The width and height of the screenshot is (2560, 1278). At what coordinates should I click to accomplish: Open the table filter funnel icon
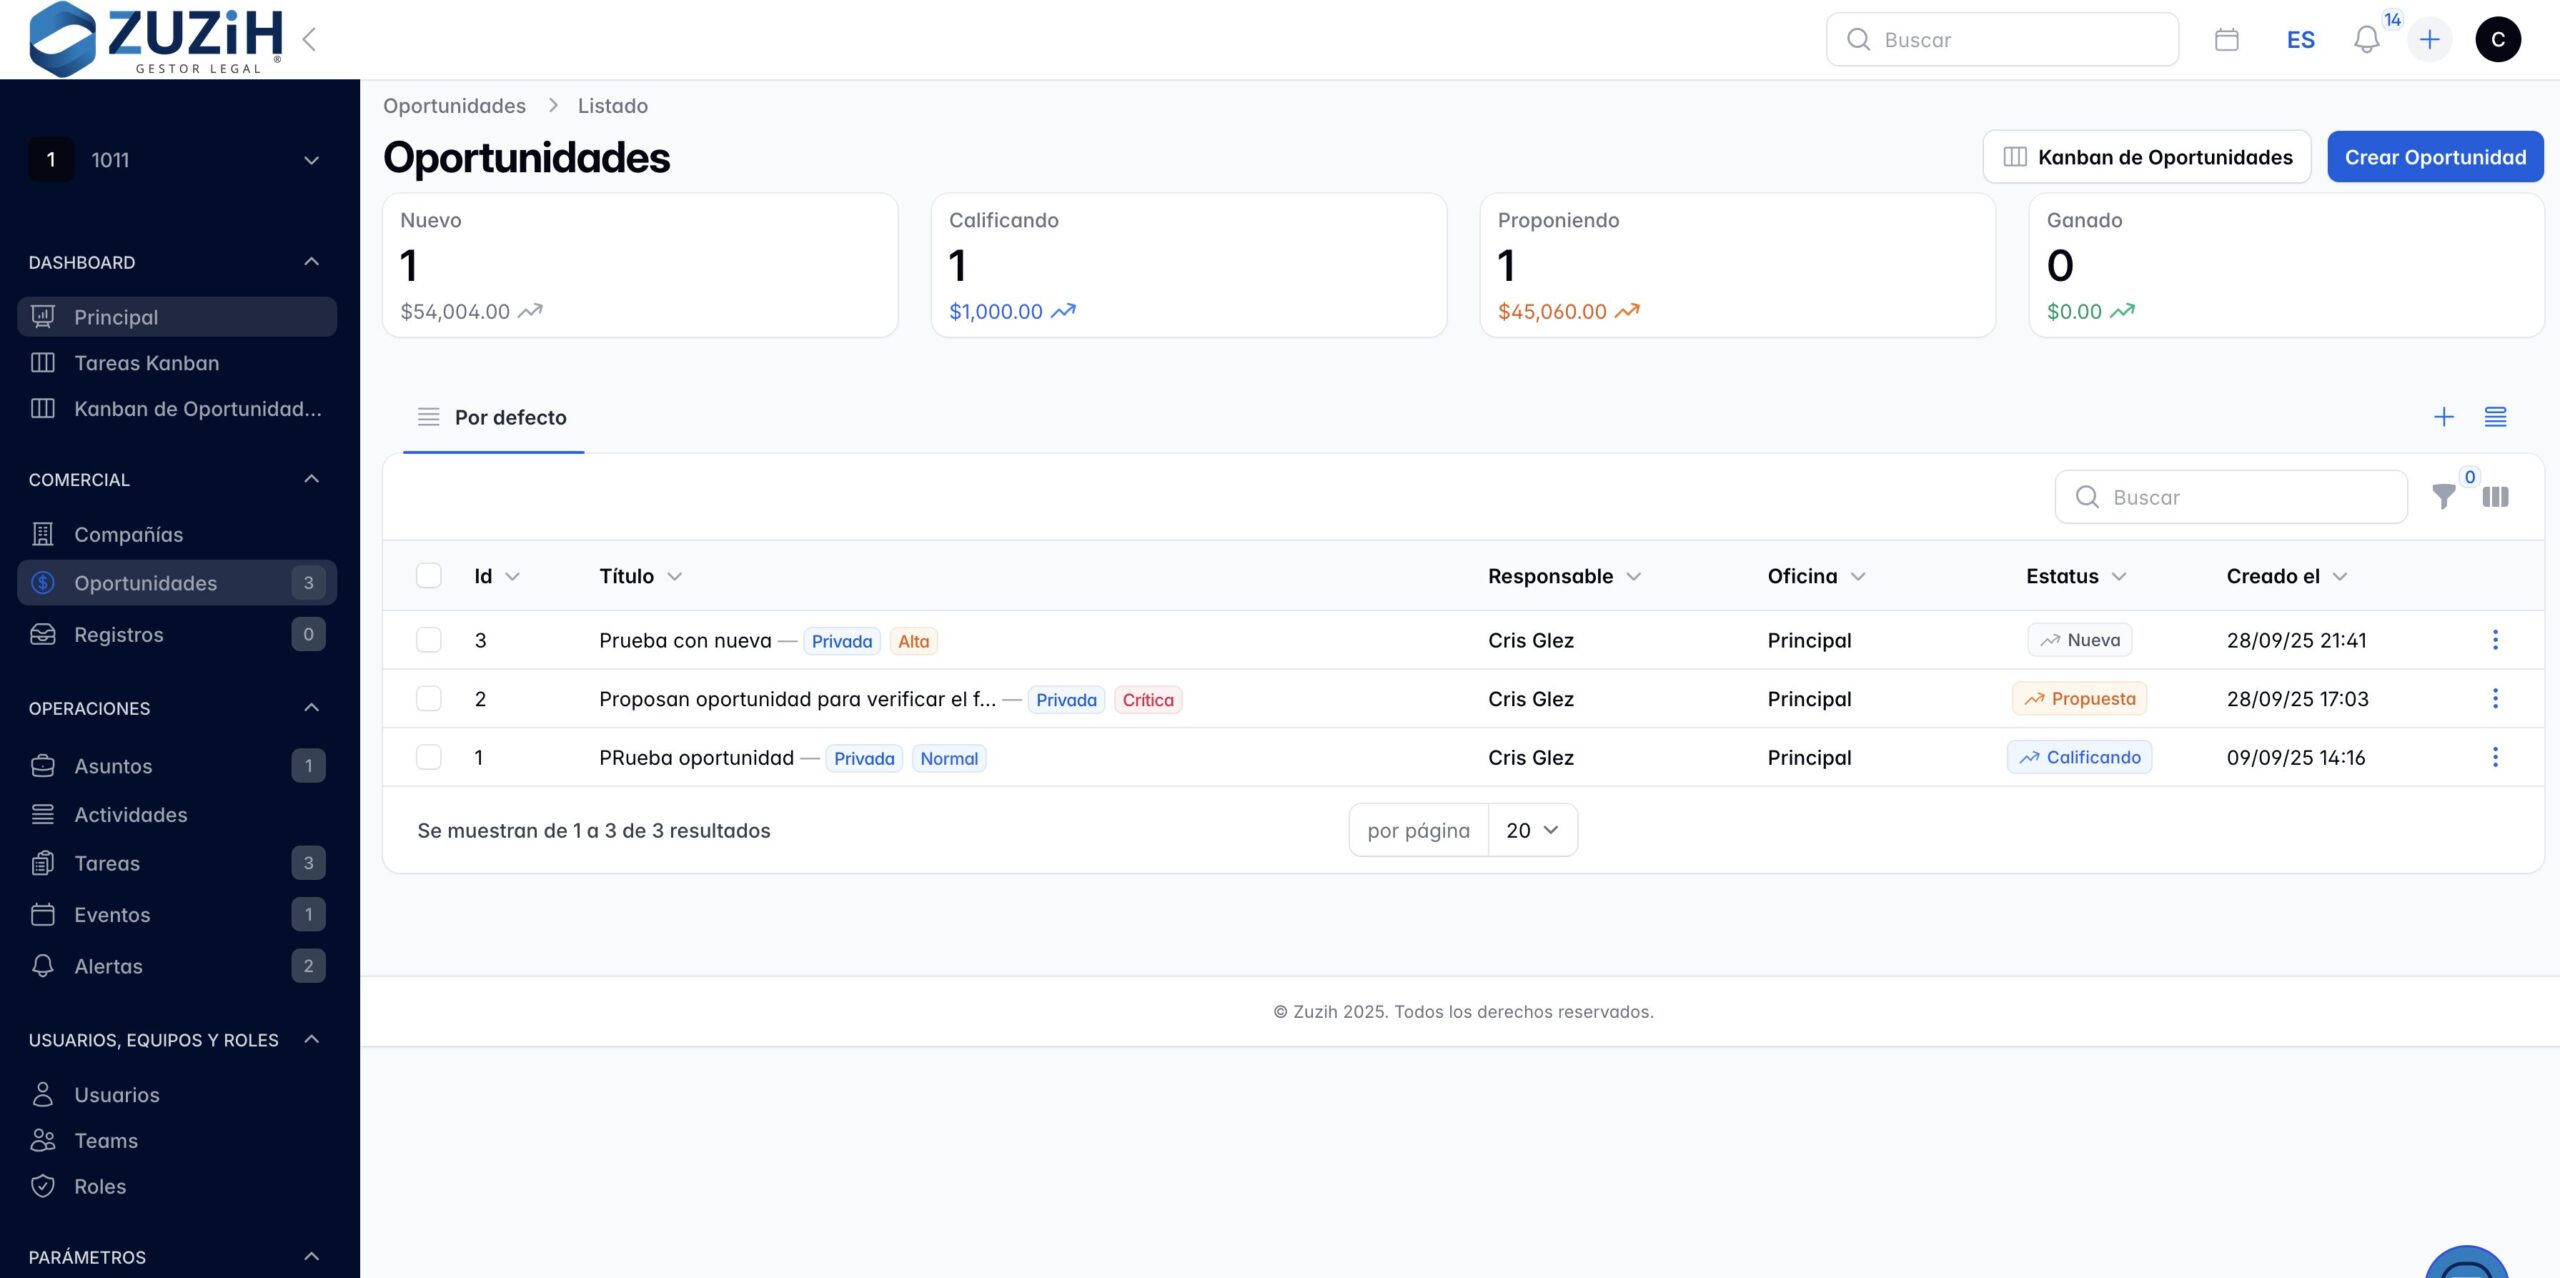pyautogui.click(x=2443, y=497)
